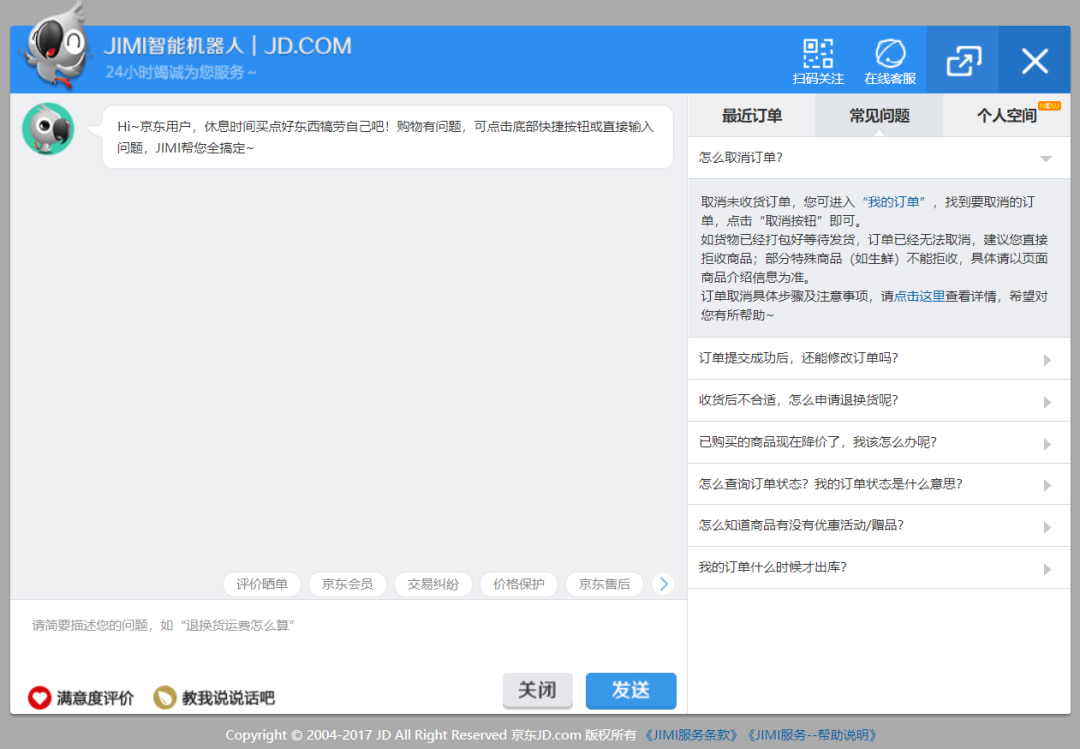This screenshot has height=749, width=1080.
Task: Click the 满意度评价 label
Action: 95,698
